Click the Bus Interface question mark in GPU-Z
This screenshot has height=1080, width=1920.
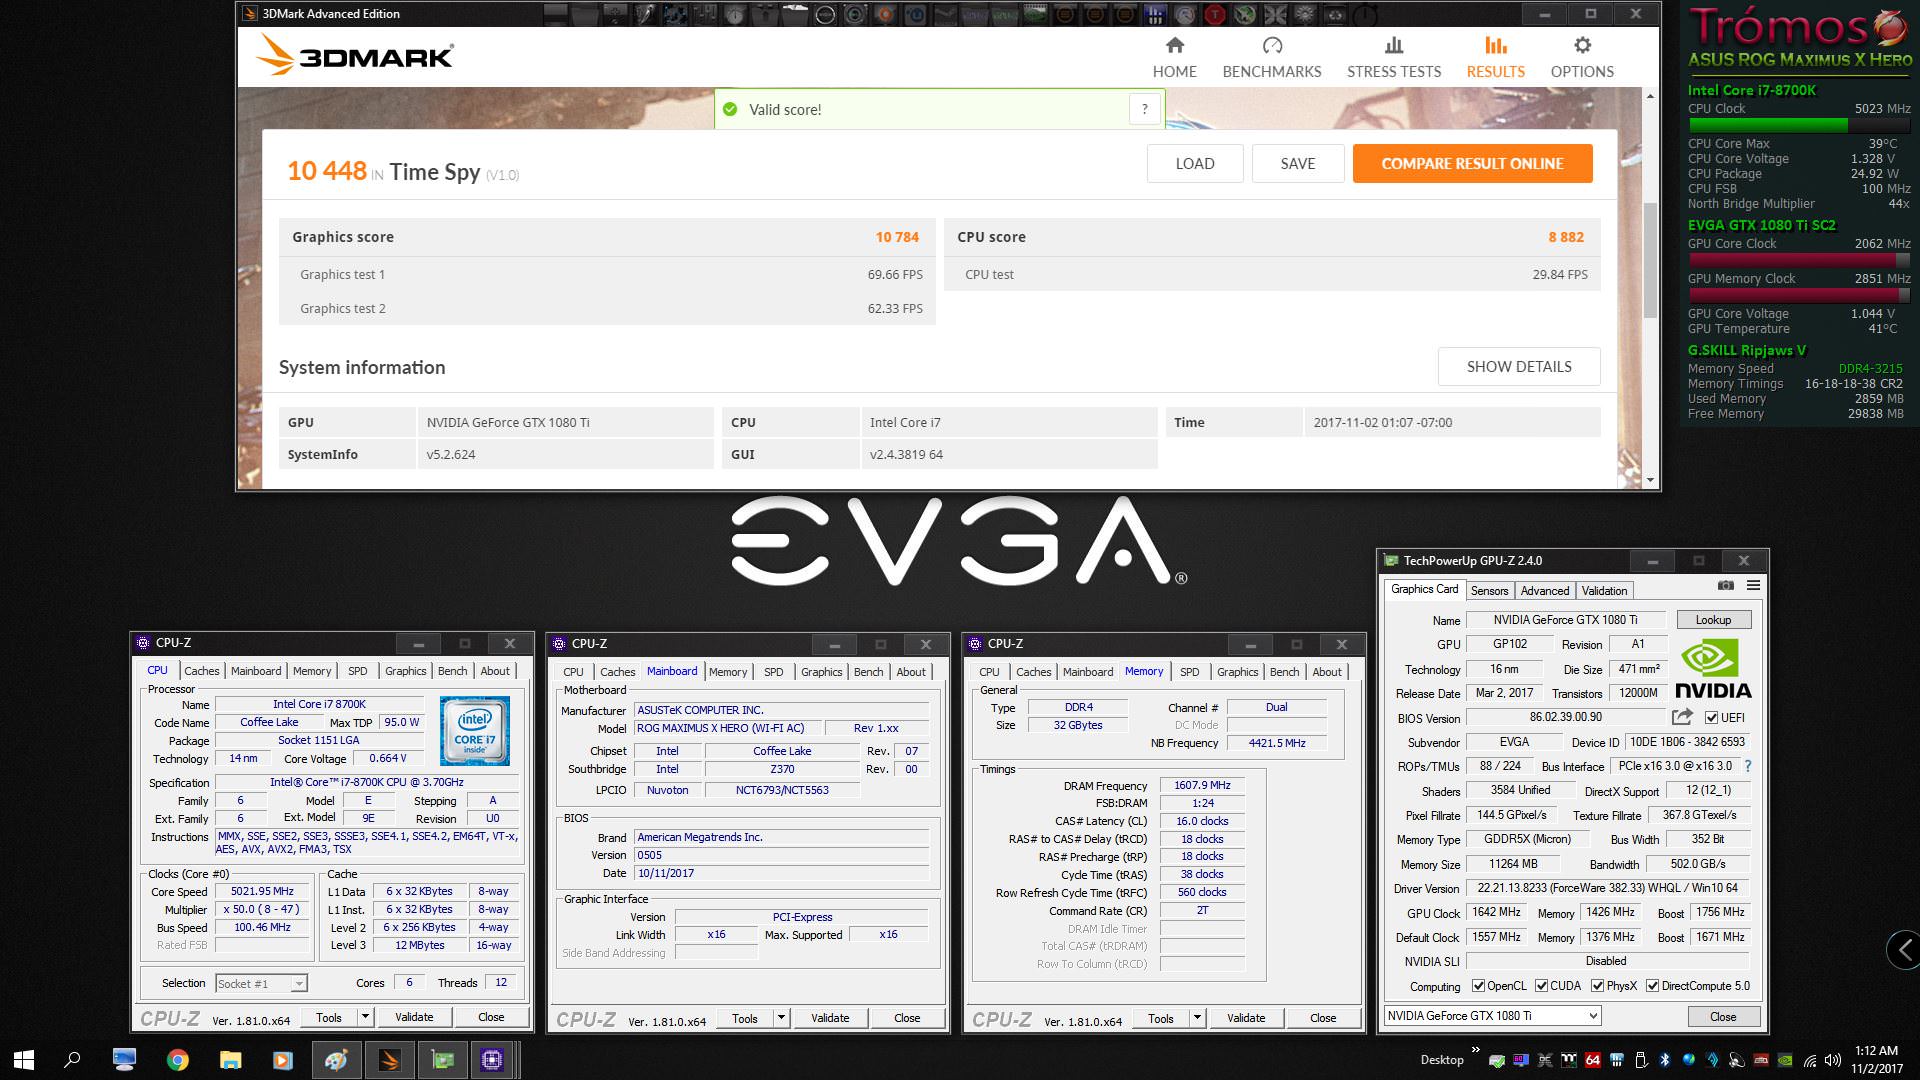tap(1747, 766)
